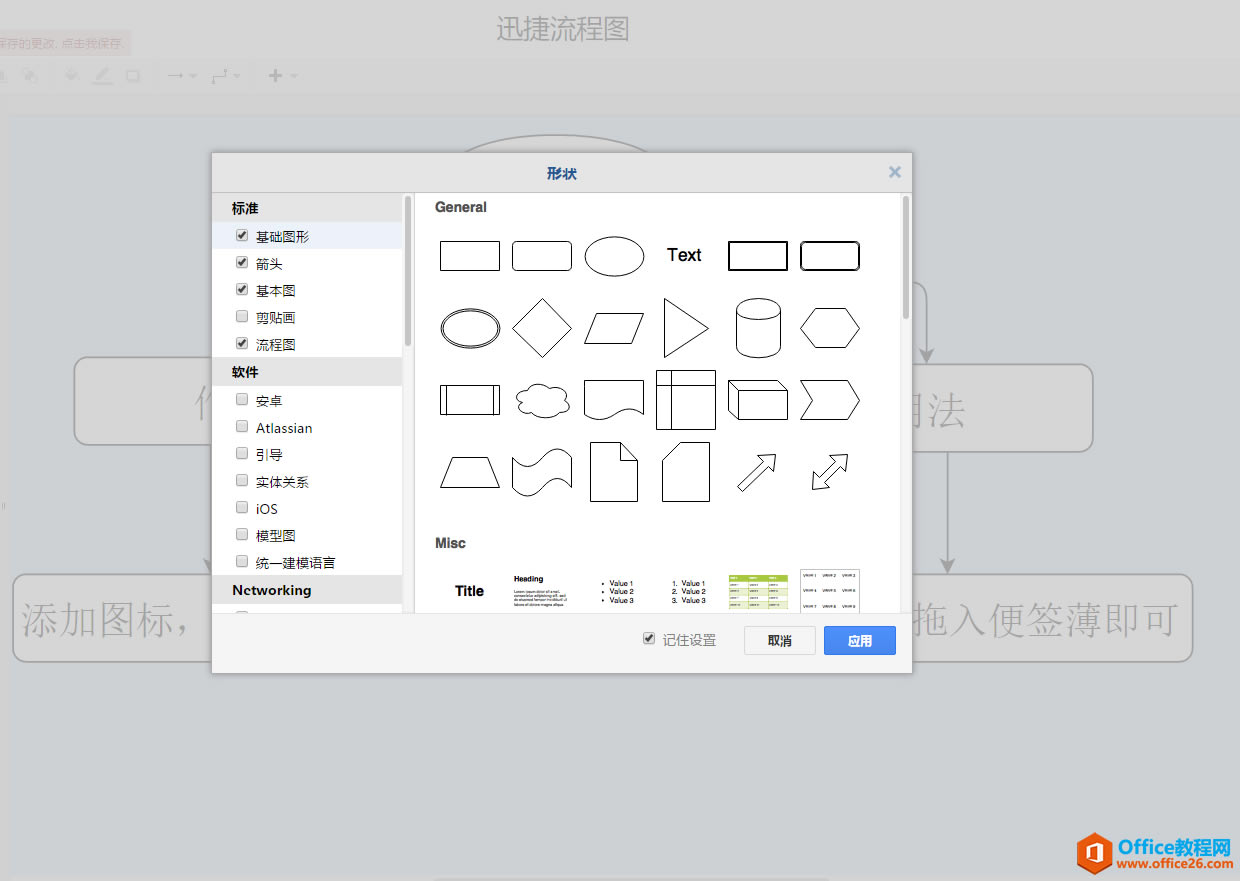Select the process shape with side bars

tap(470, 399)
